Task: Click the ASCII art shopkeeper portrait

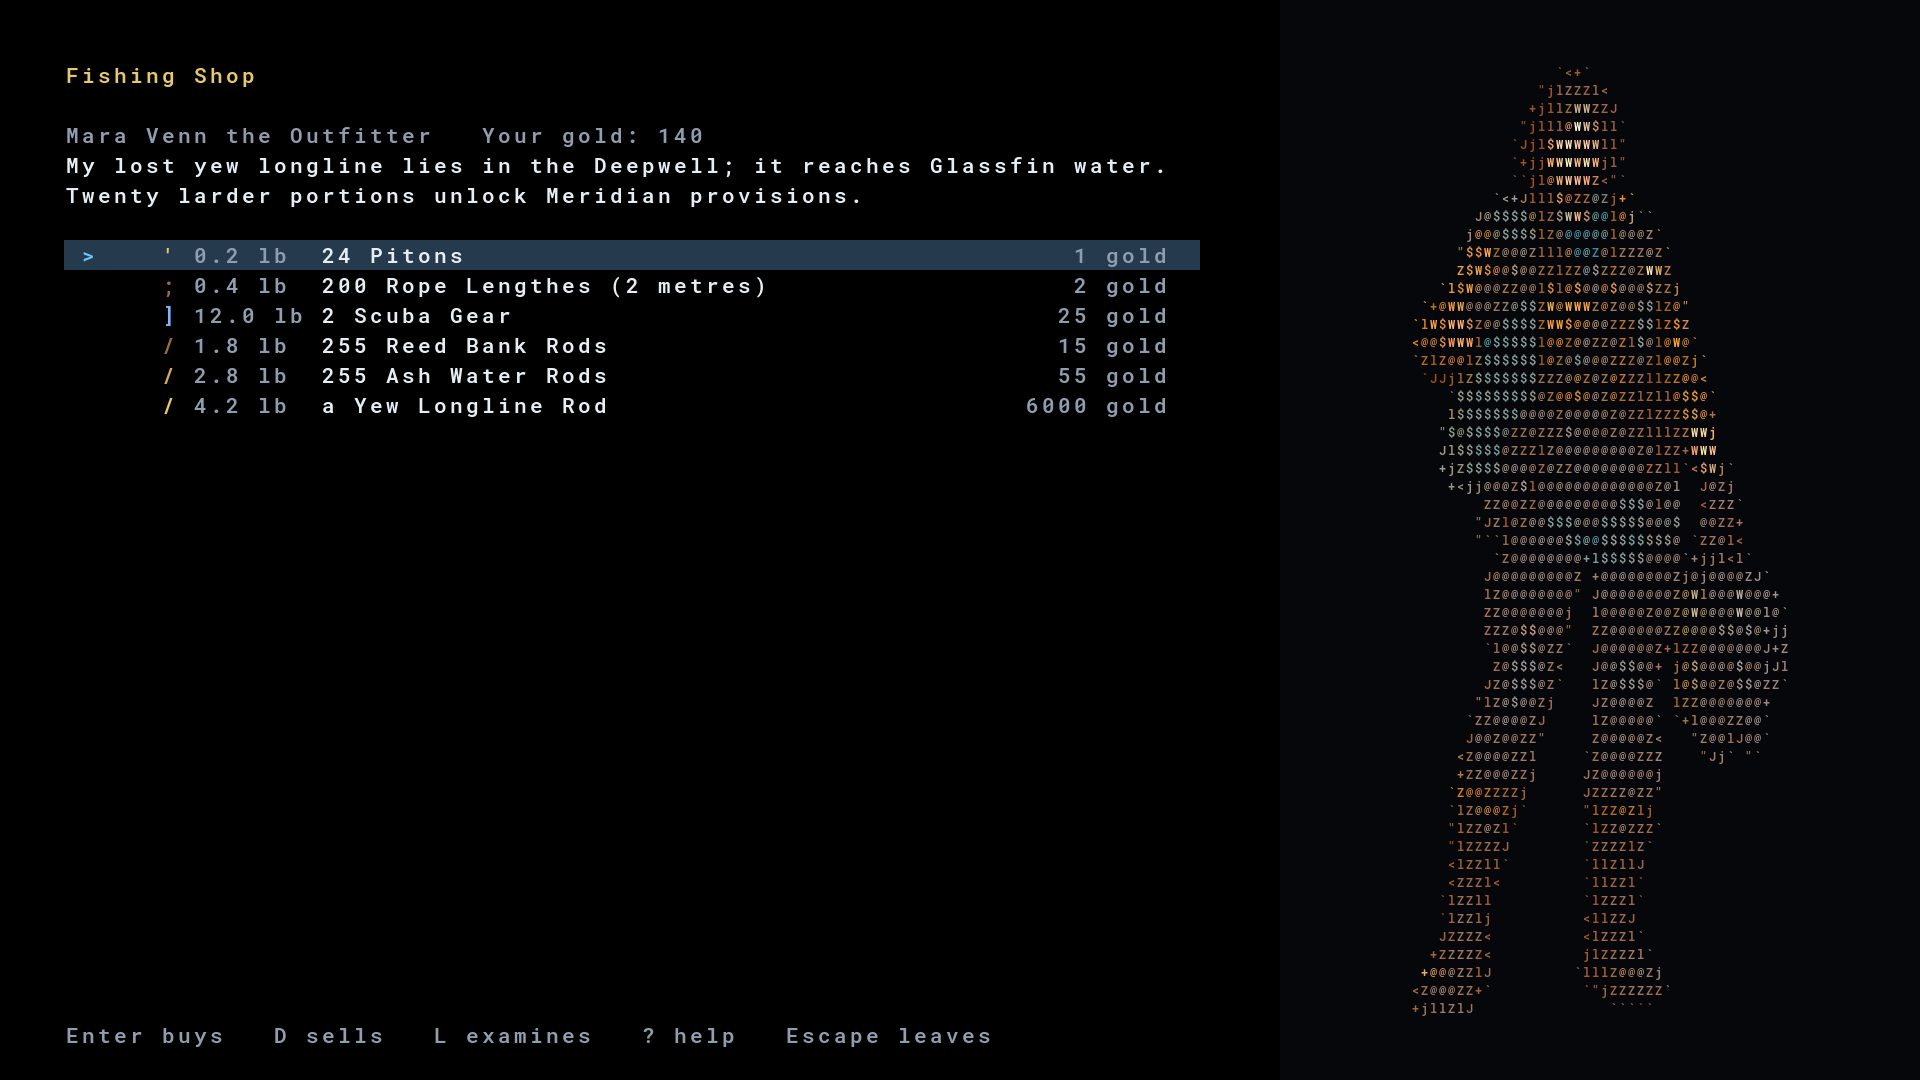Action: point(1600,540)
